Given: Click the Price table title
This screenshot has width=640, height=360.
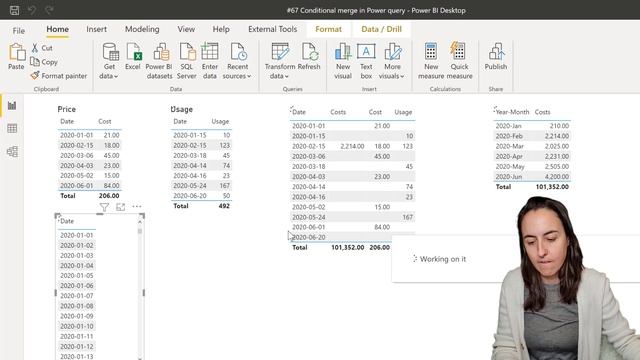Looking at the screenshot, I should [x=67, y=109].
